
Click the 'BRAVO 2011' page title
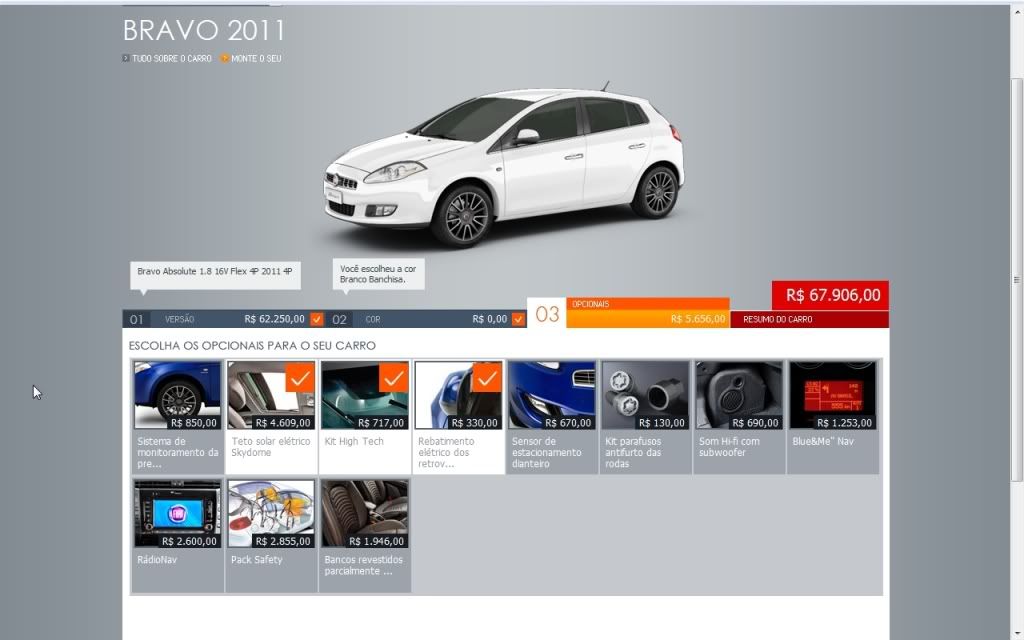click(204, 30)
